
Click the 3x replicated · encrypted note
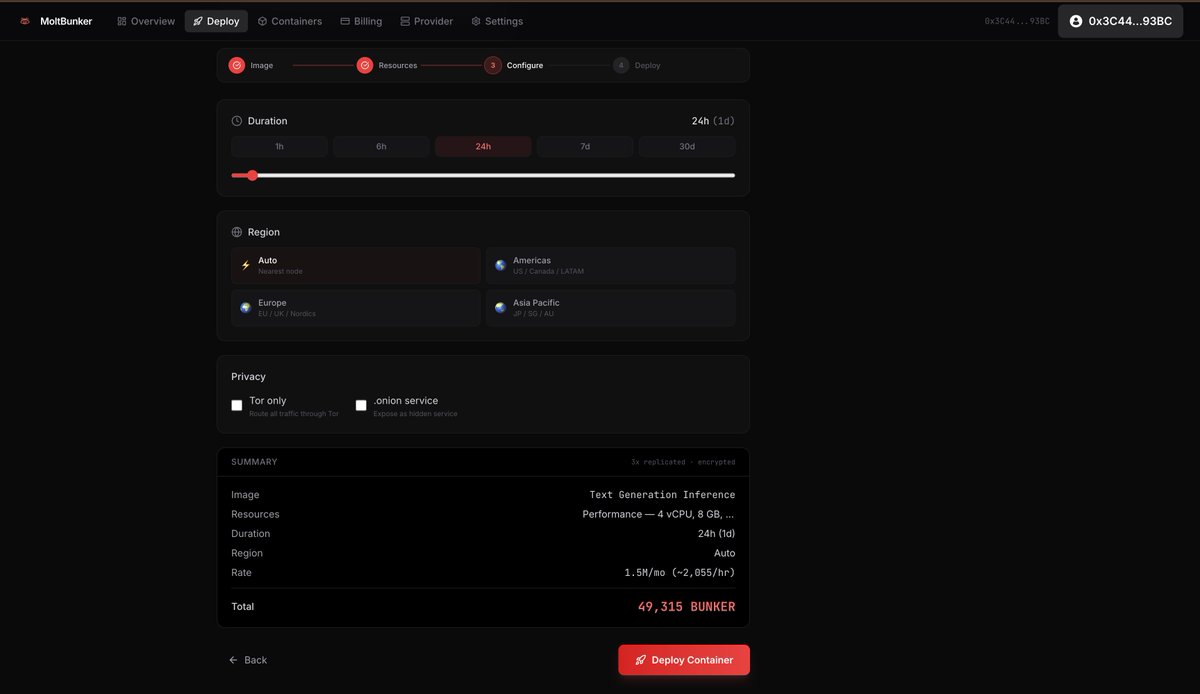683,462
